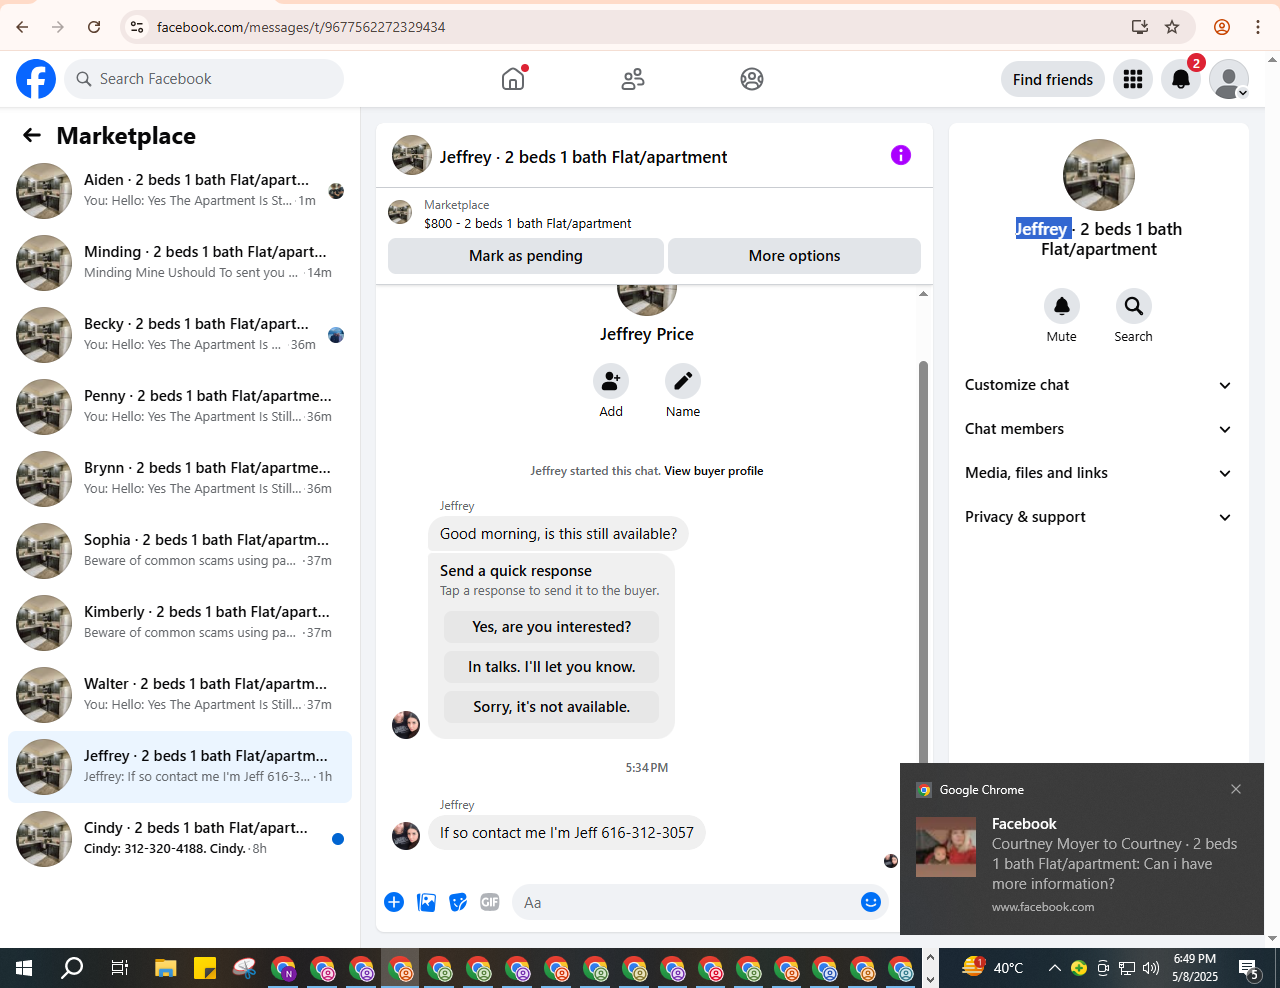Attach a file with the photo icon

(x=426, y=902)
